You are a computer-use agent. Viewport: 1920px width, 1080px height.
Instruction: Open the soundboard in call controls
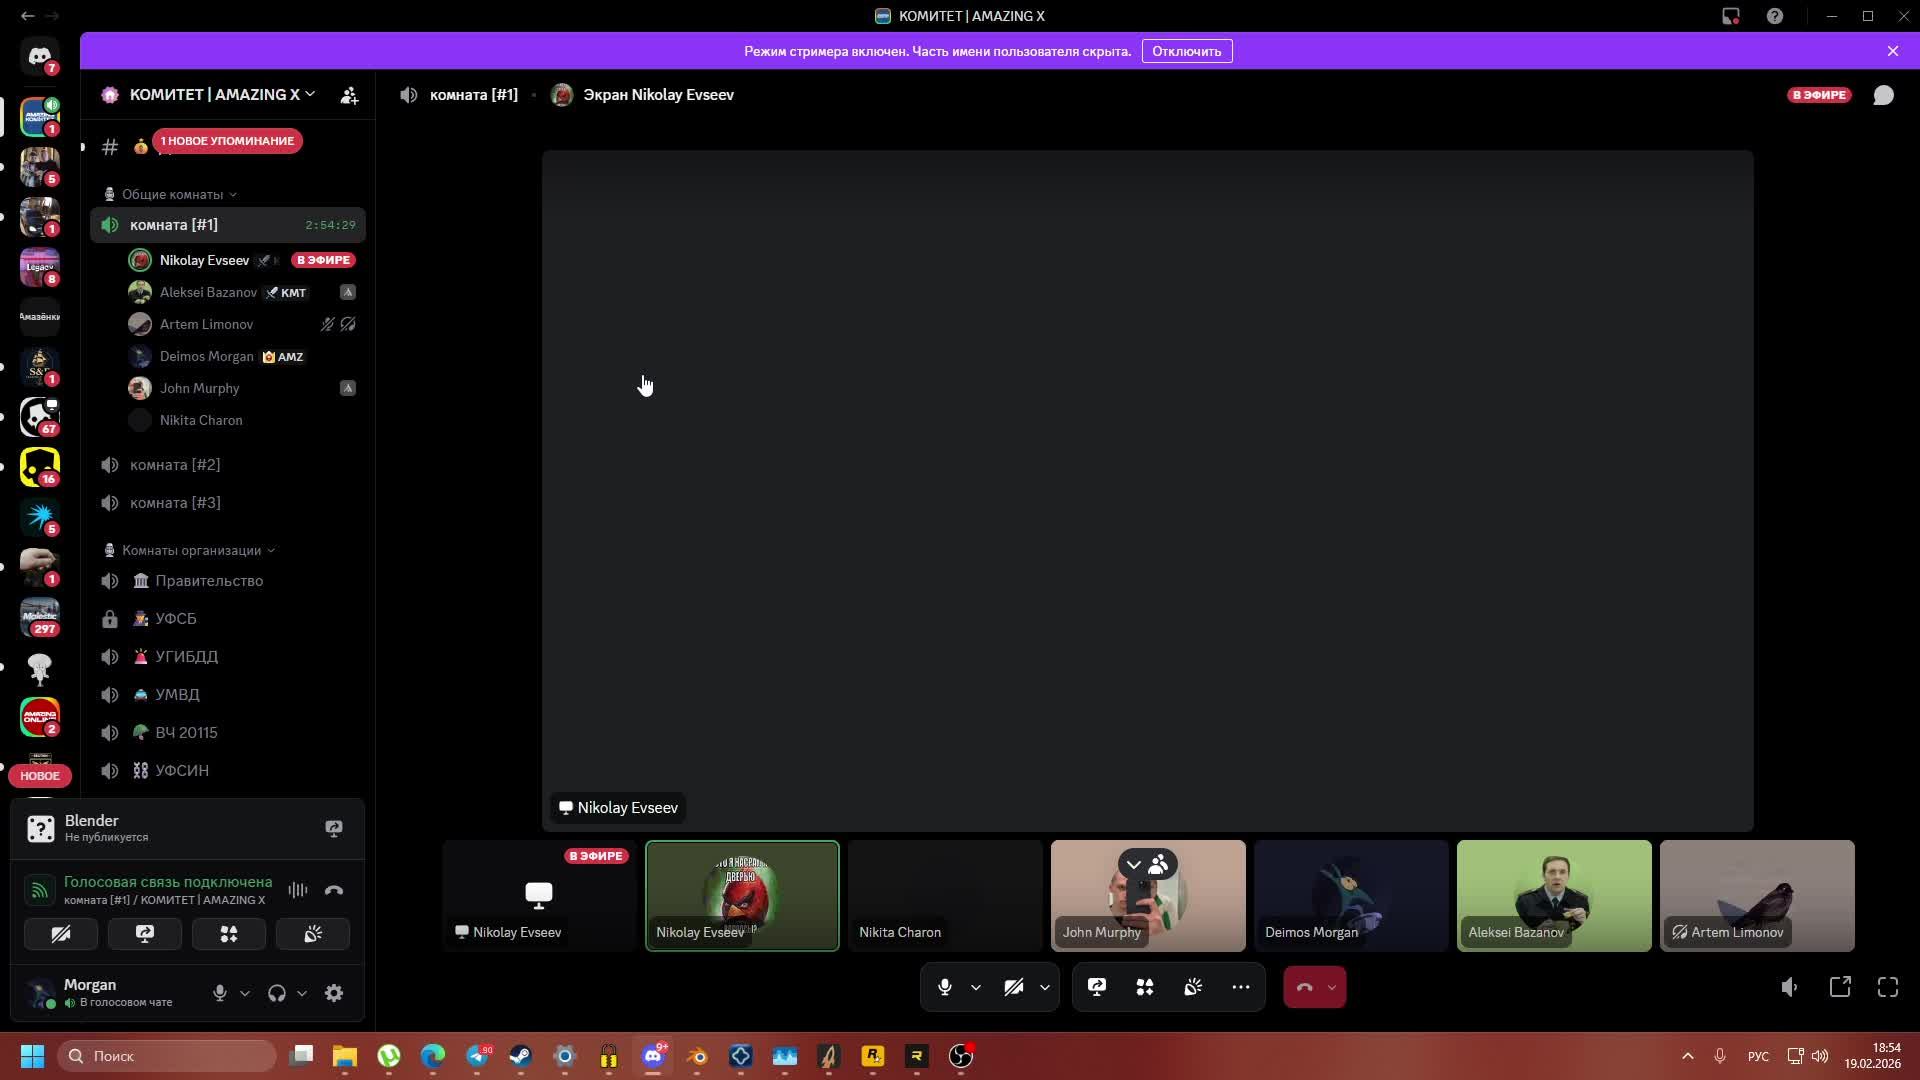tap(1193, 987)
